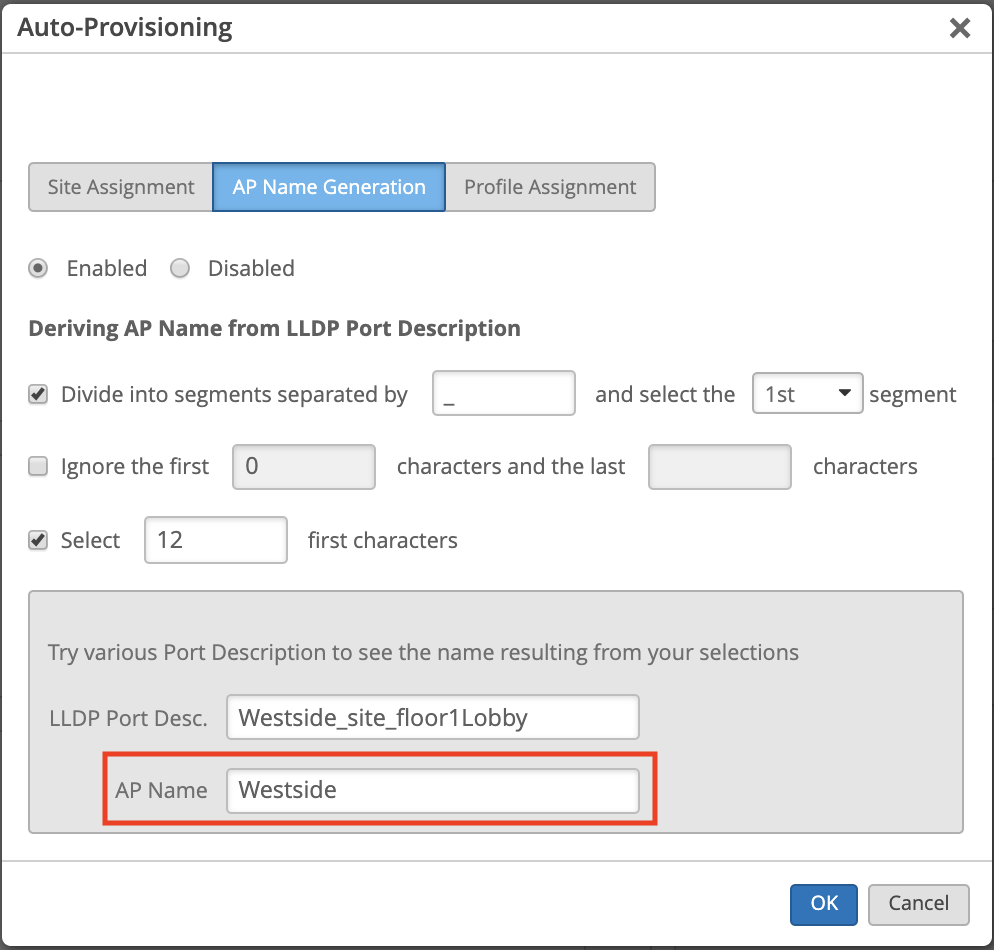Viewport: 994px width, 950px height.
Task: Choose the Disabled radio button
Action: (180, 268)
